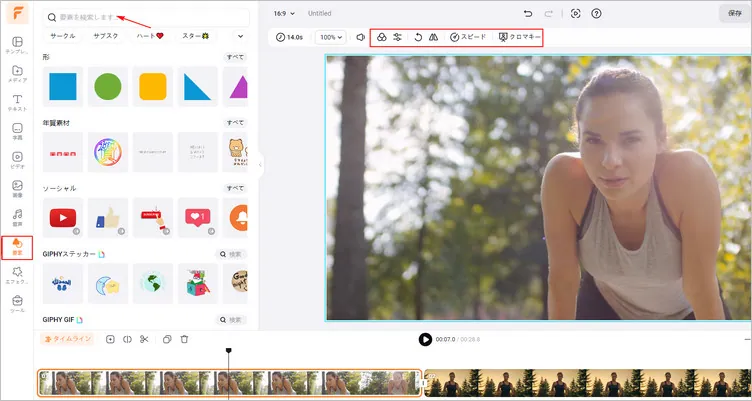Screen dimensions: 752x401
Task: Select the サークル keyword chip
Action: [63, 36]
